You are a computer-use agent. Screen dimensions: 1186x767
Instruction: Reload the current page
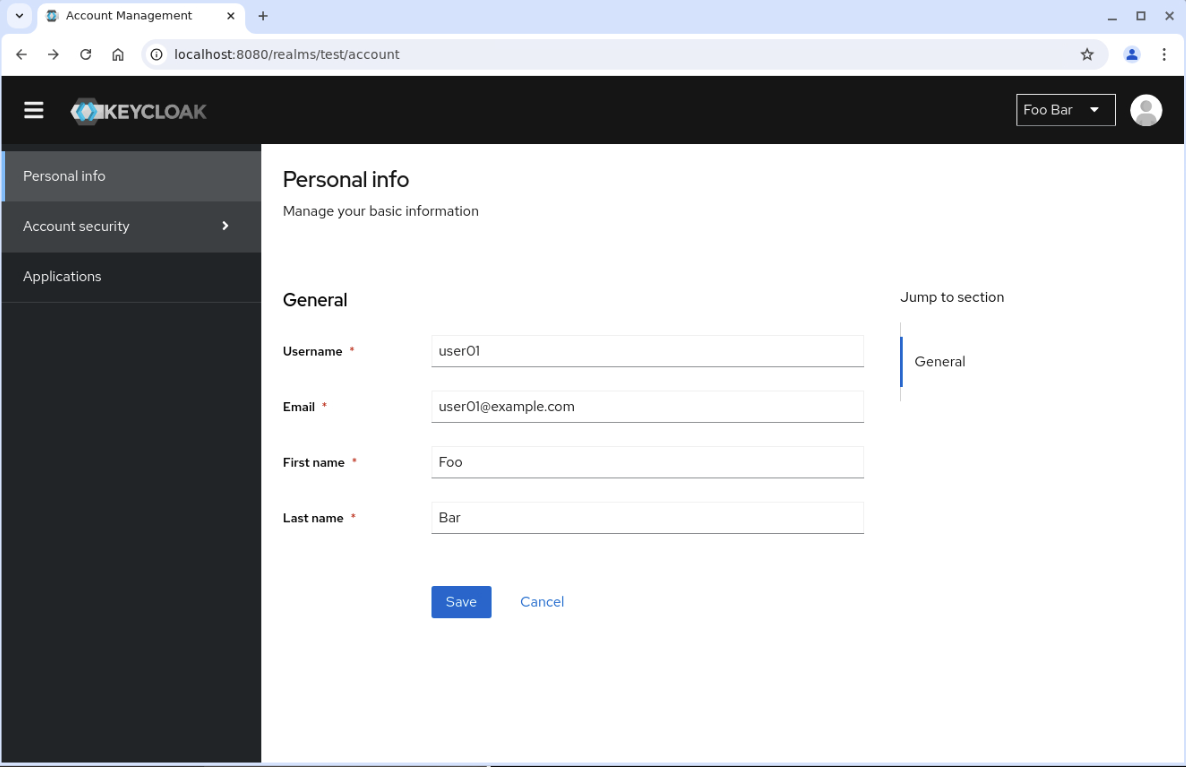85,54
